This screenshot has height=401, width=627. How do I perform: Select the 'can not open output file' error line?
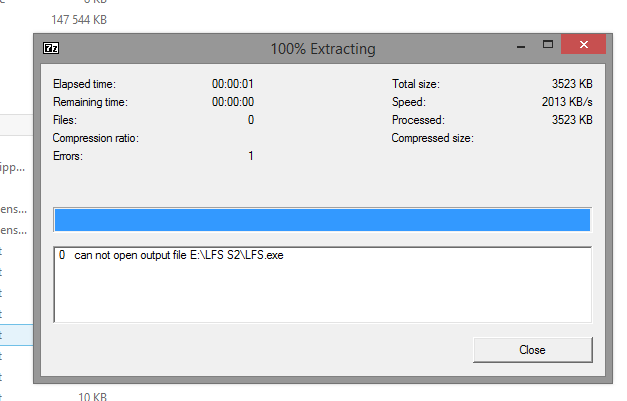[x=171, y=255]
